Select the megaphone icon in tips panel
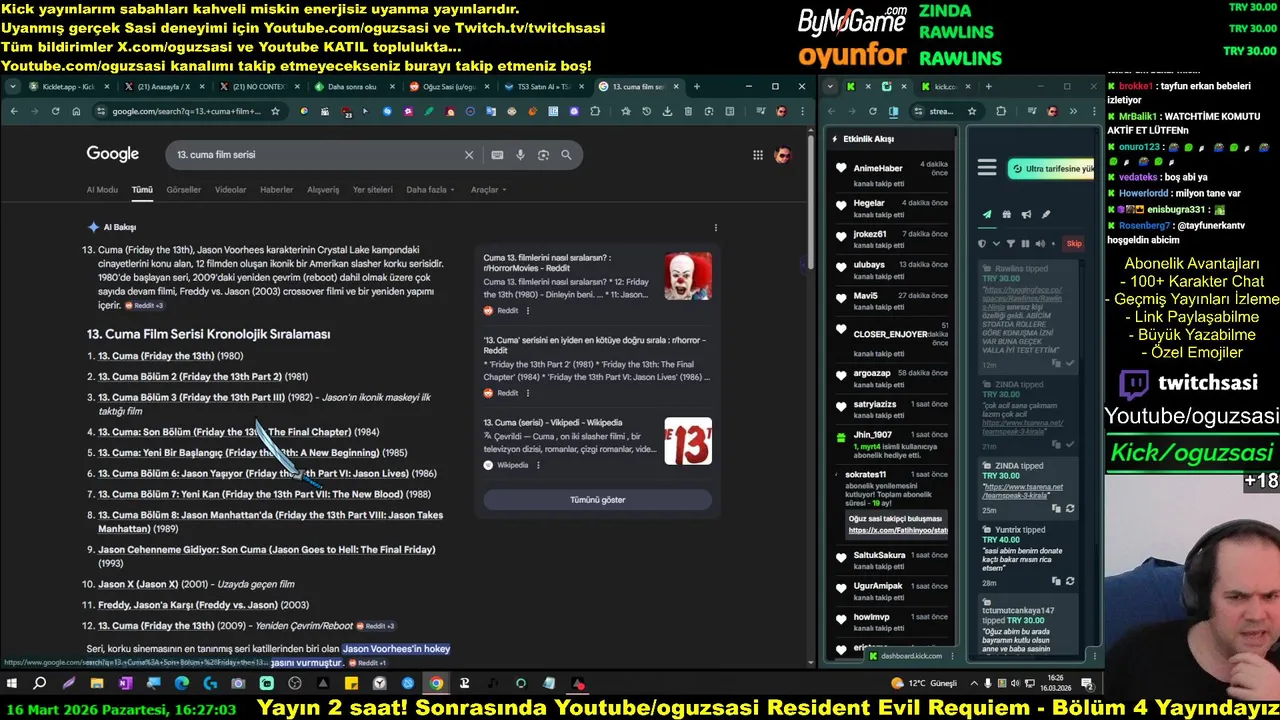This screenshot has height=720, width=1280. coord(1026,214)
